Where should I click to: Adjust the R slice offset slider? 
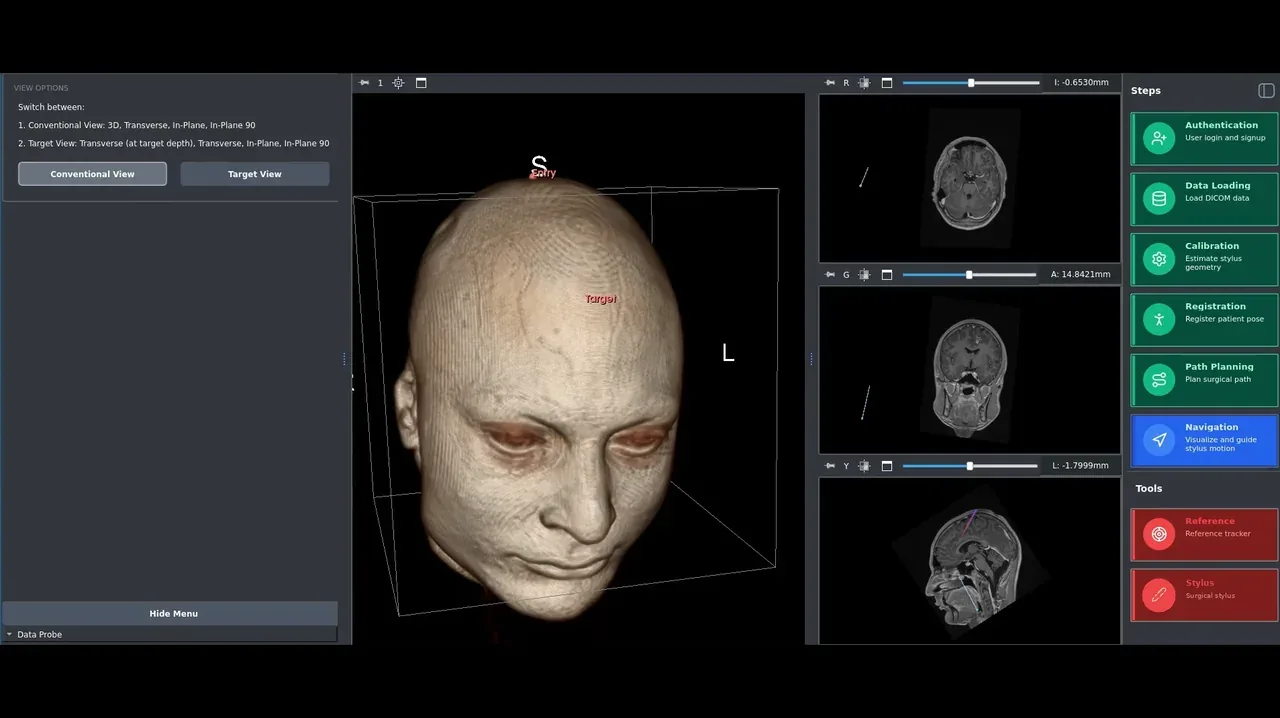point(970,83)
